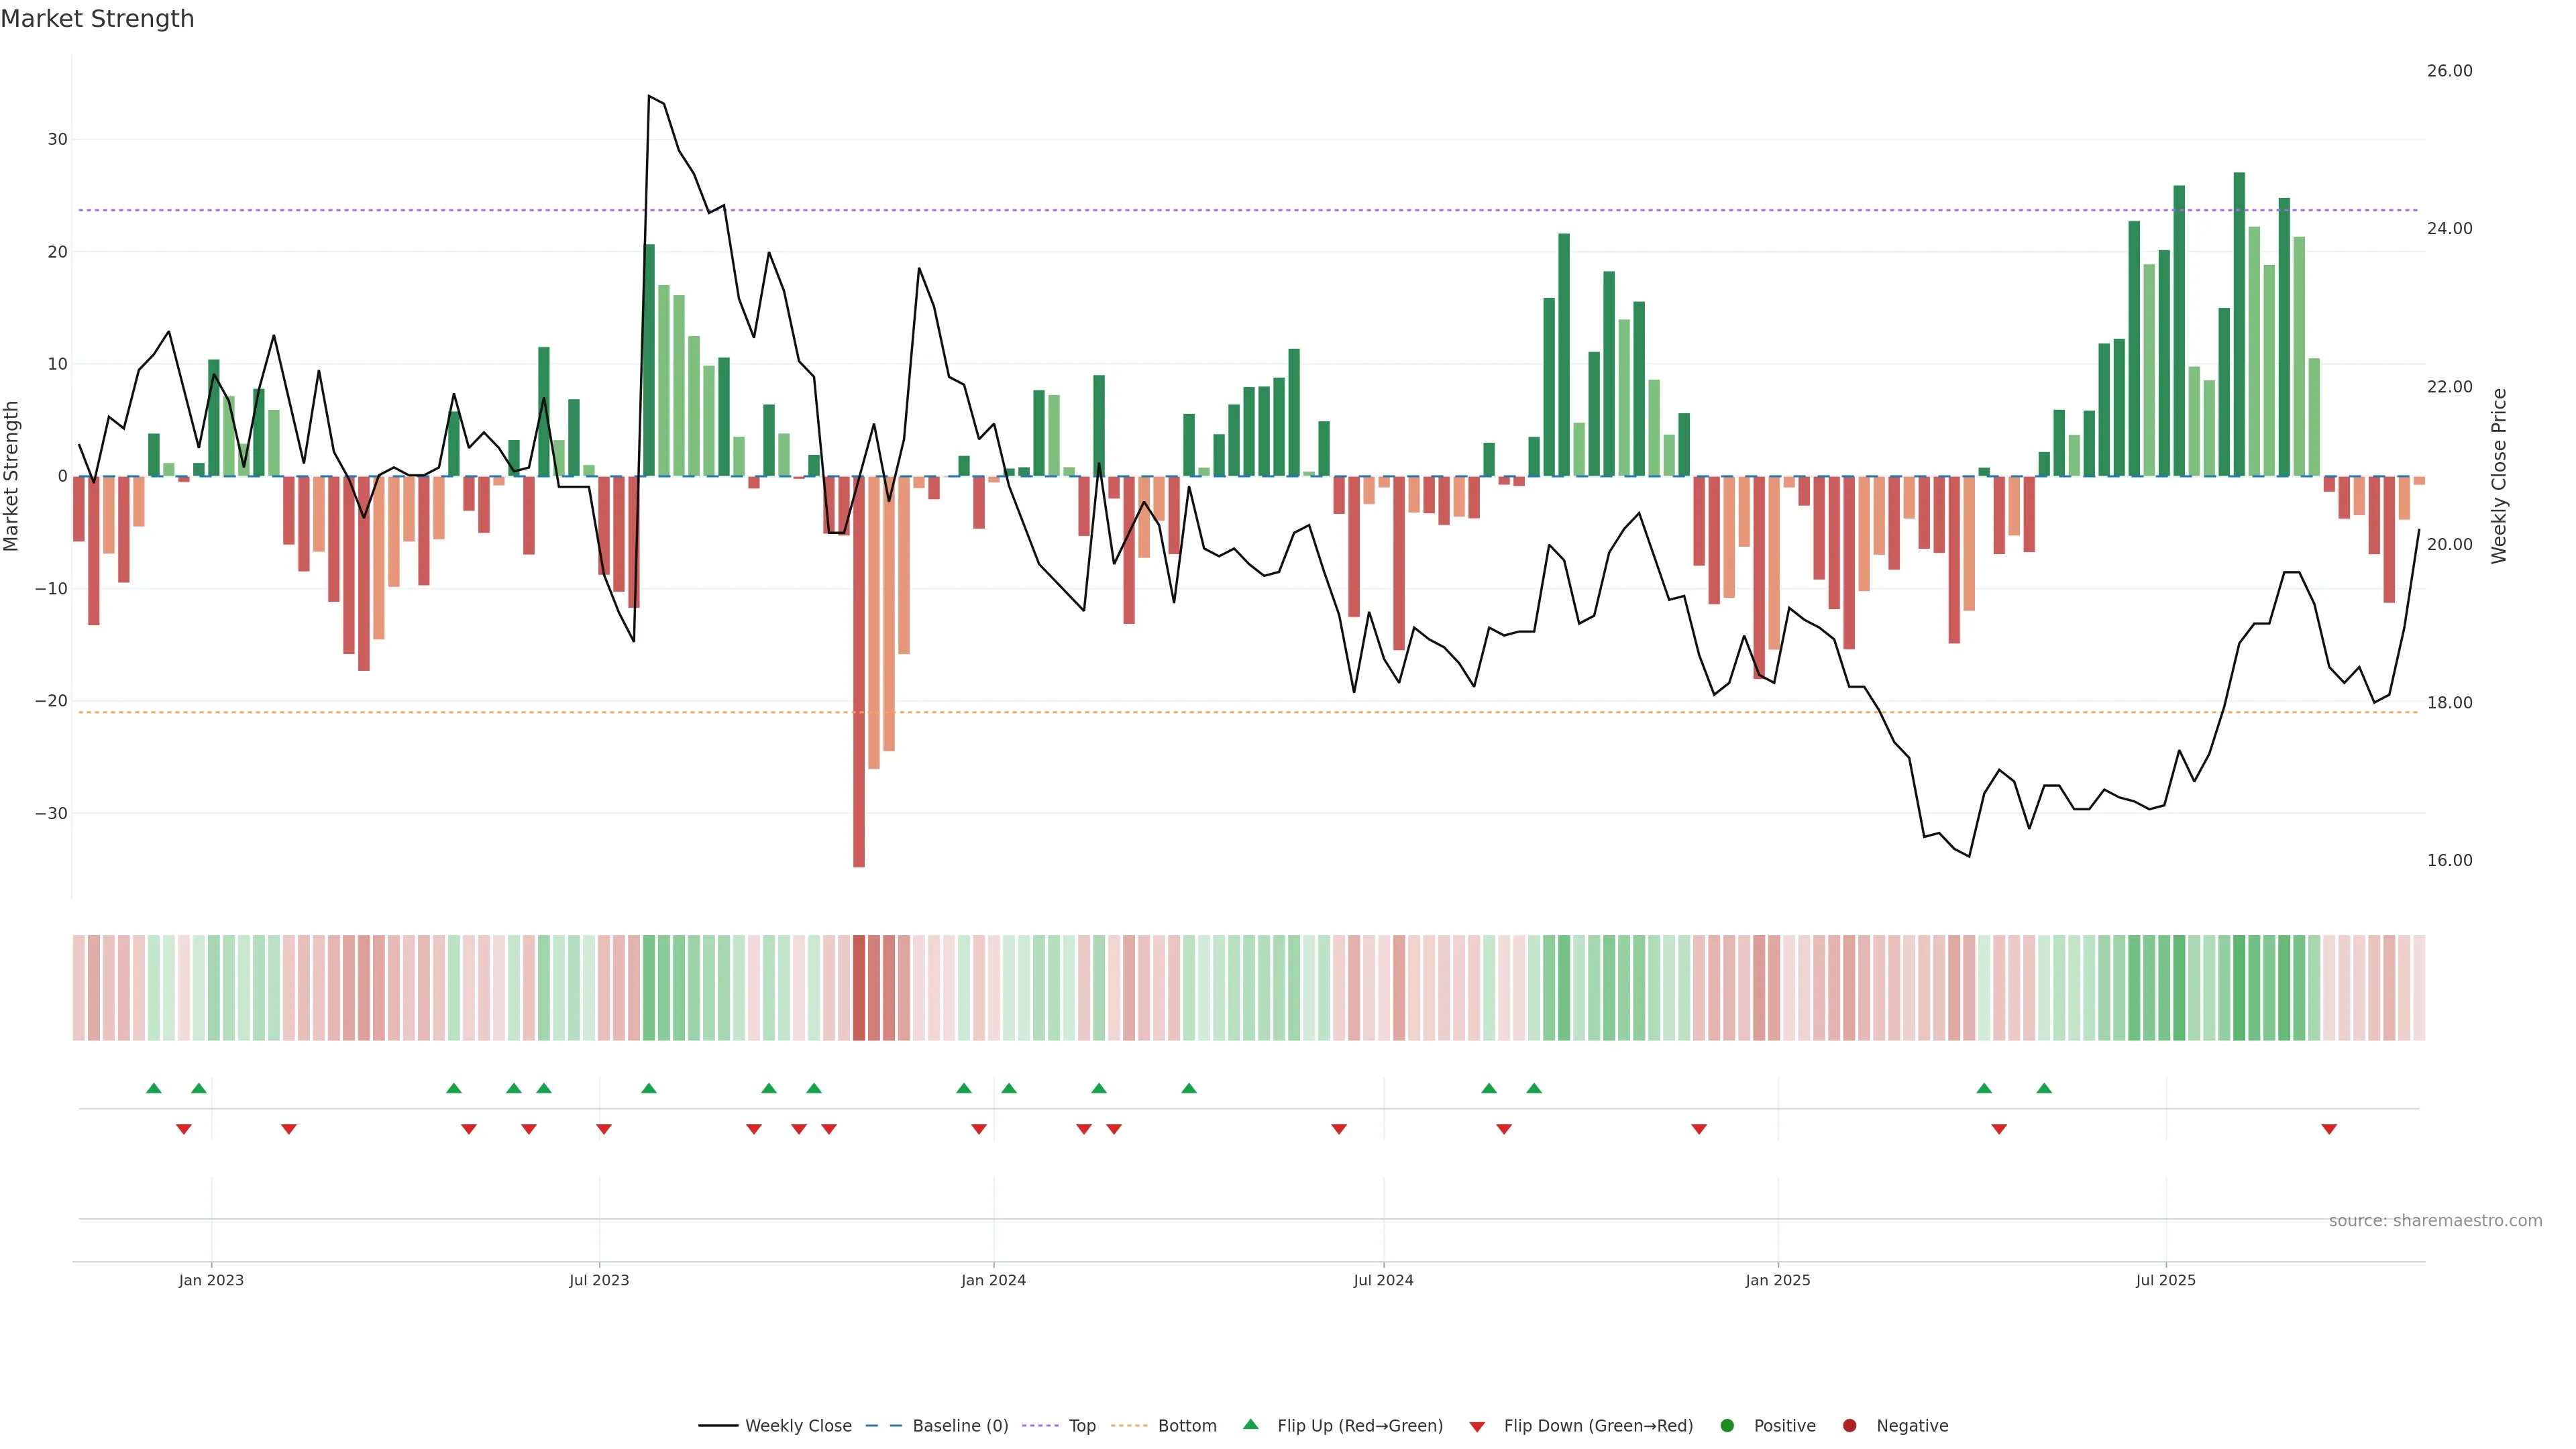Click the red Negative legend dot
The image size is (2576, 1449).
tap(1849, 1426)
